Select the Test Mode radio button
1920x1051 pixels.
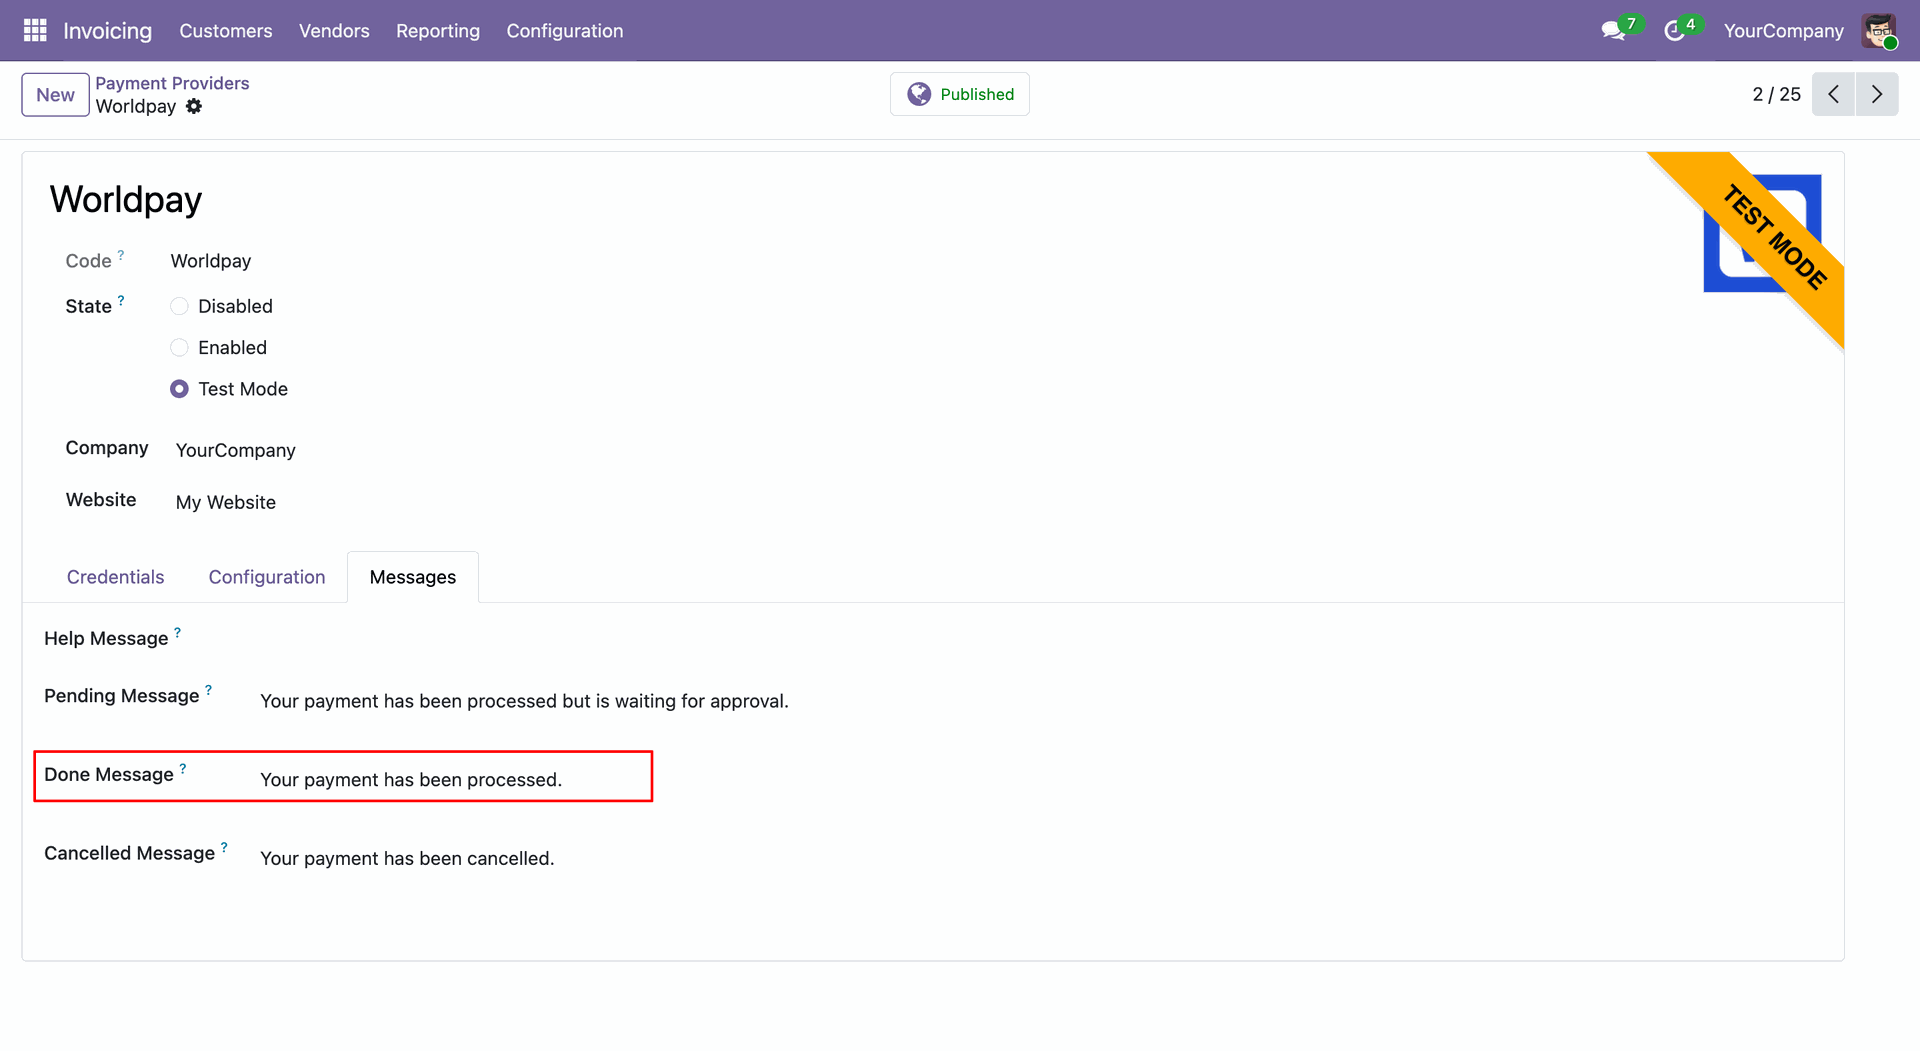179,389
